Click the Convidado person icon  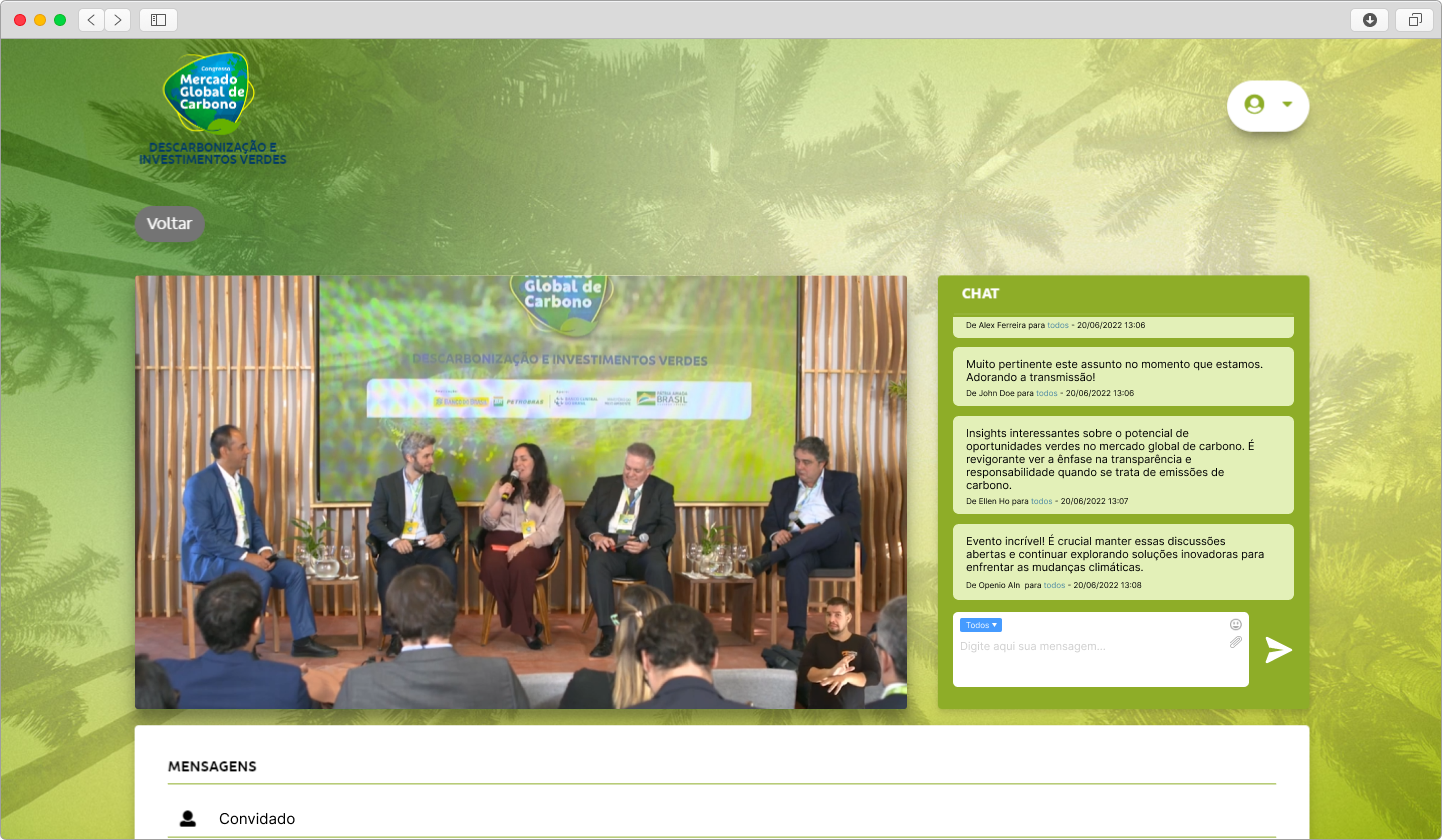pos(188,818)
